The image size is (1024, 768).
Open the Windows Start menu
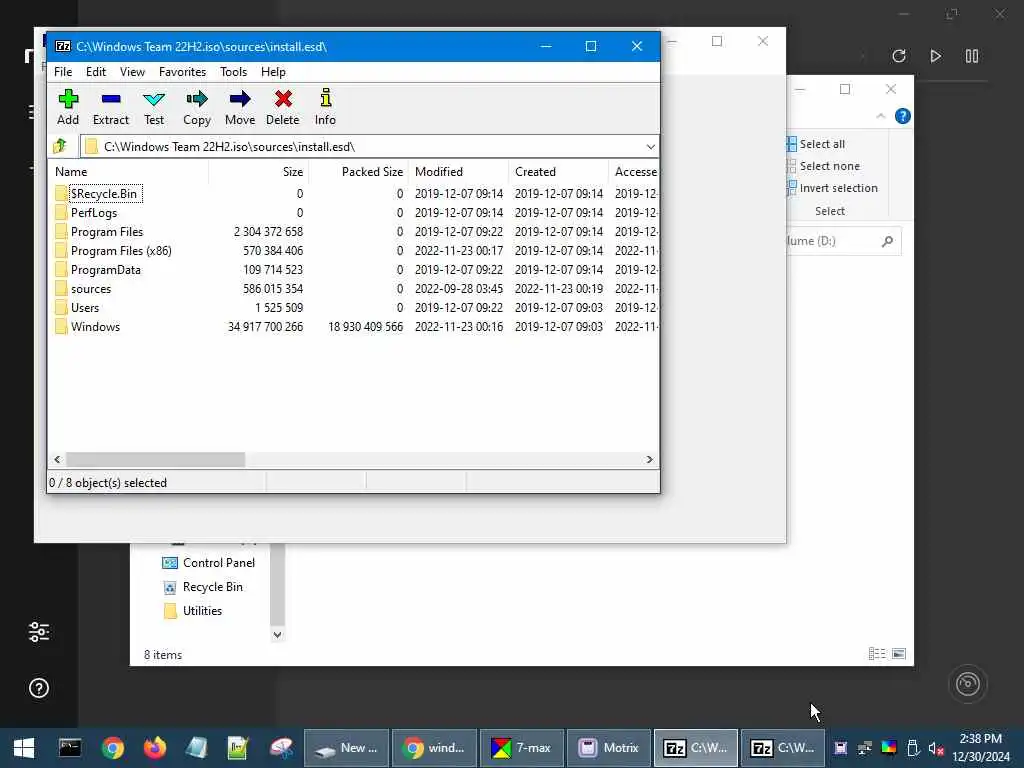24,748
